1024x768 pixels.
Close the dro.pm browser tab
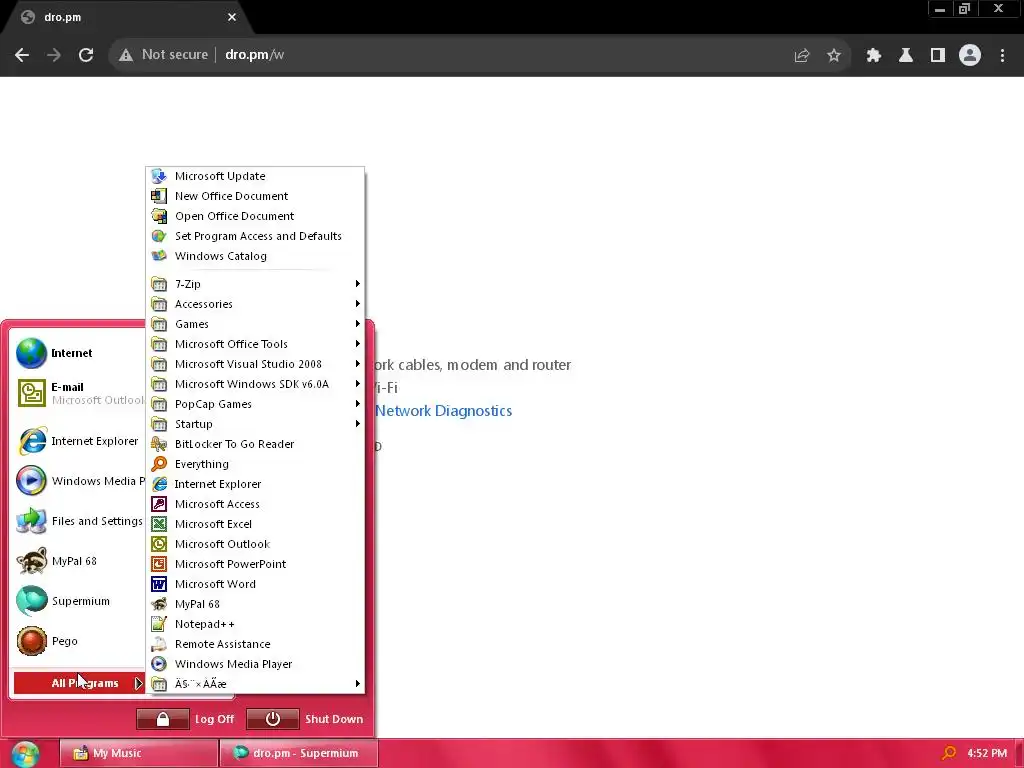pos(232,17)
